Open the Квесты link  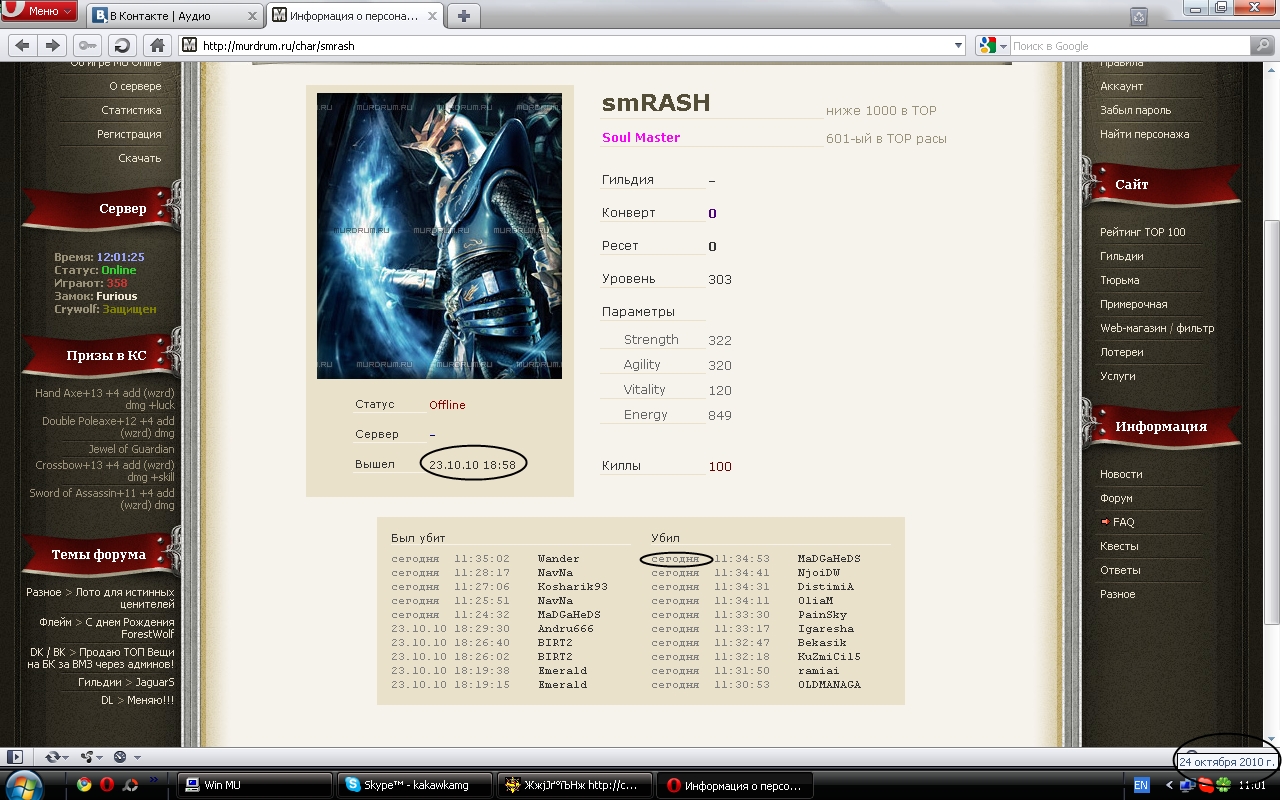pos(1119,546)
